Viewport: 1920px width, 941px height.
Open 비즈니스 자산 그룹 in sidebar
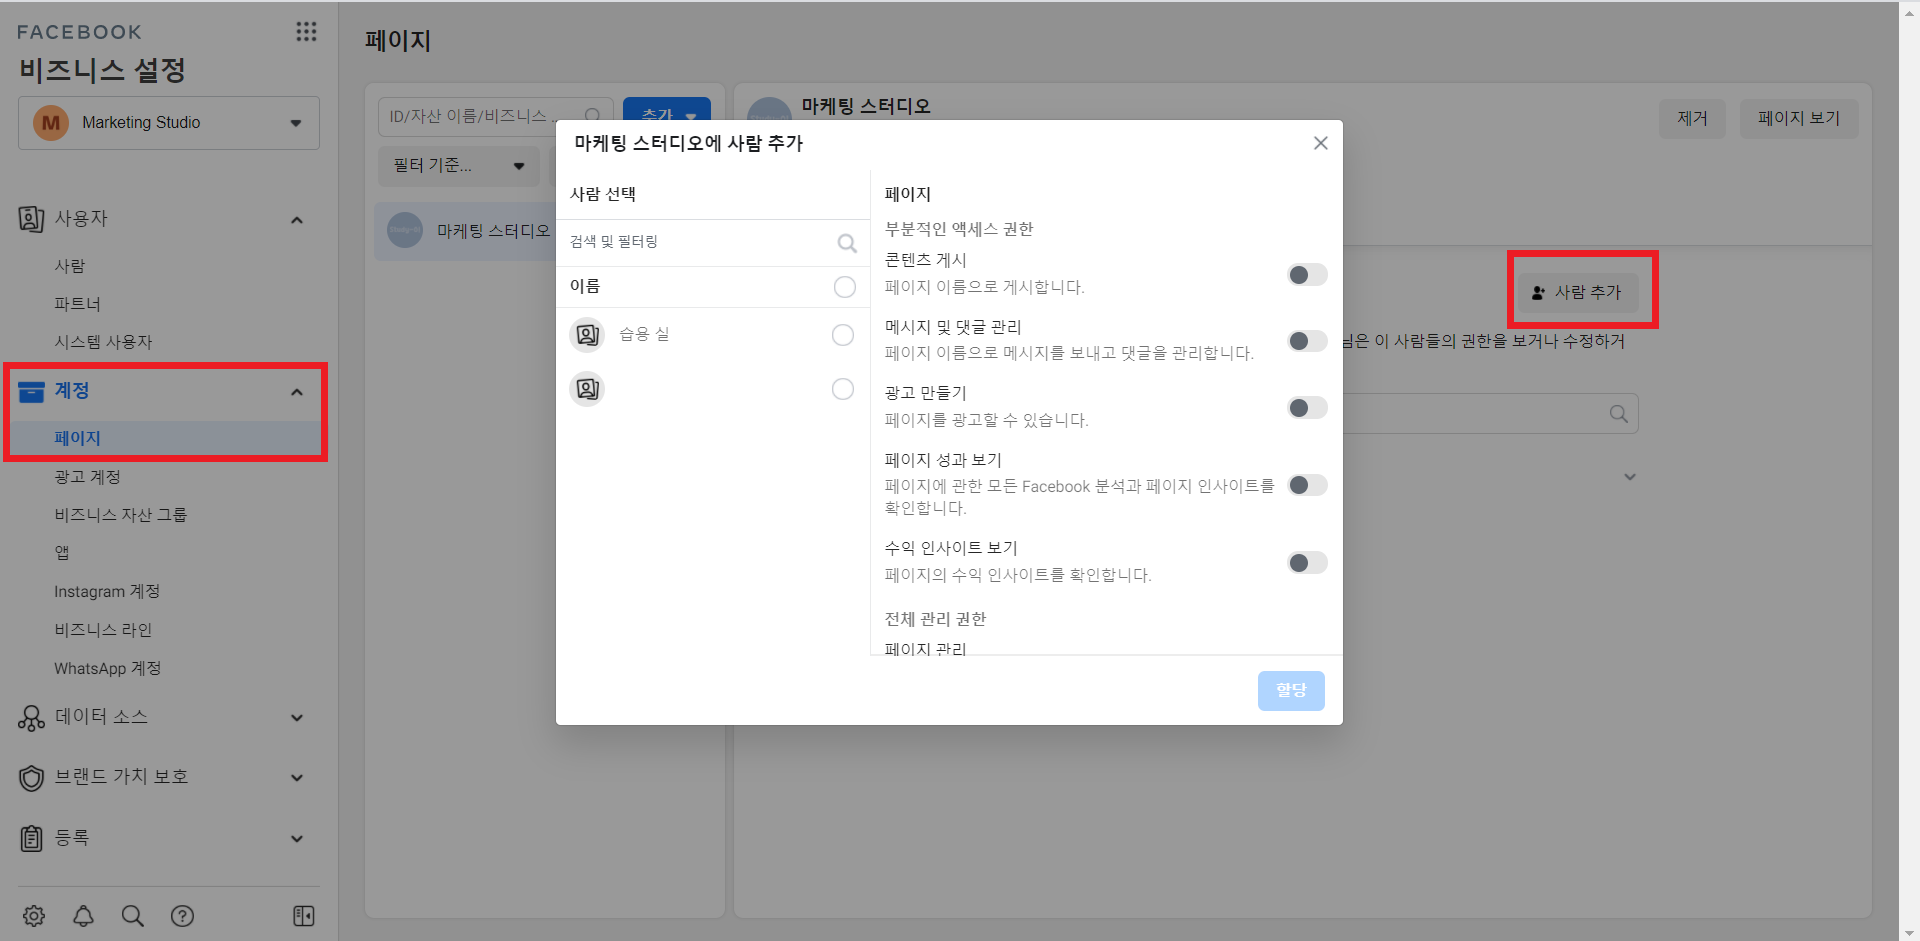120,515
